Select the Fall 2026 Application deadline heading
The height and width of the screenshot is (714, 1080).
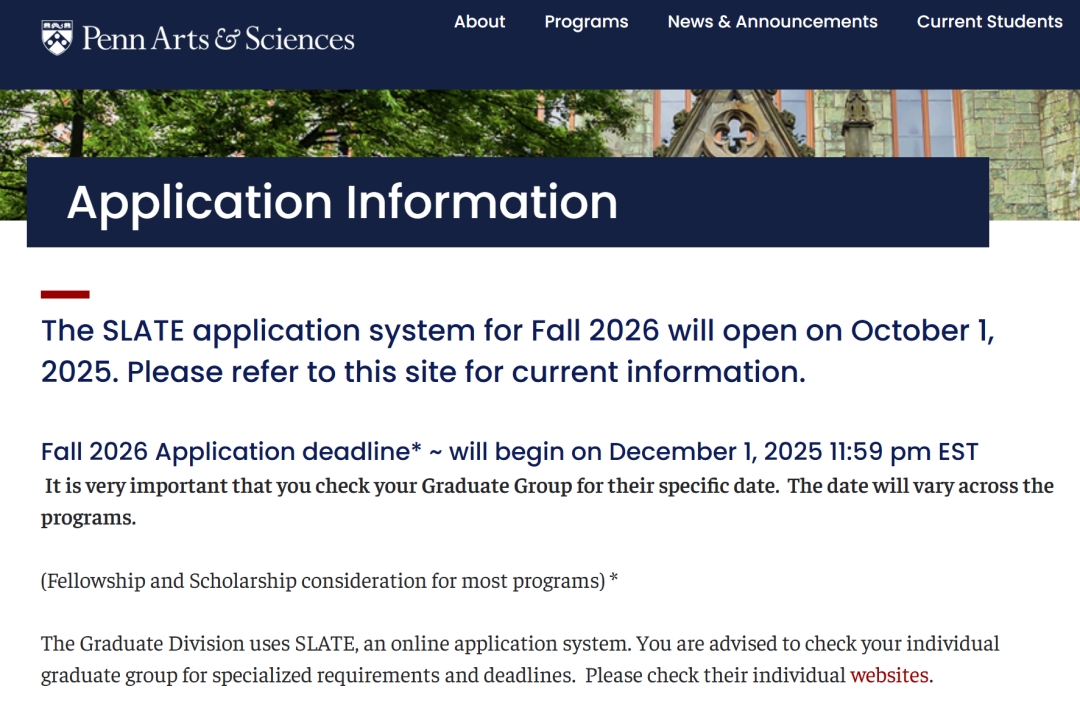pyautogui.click(x=231, y=452)
